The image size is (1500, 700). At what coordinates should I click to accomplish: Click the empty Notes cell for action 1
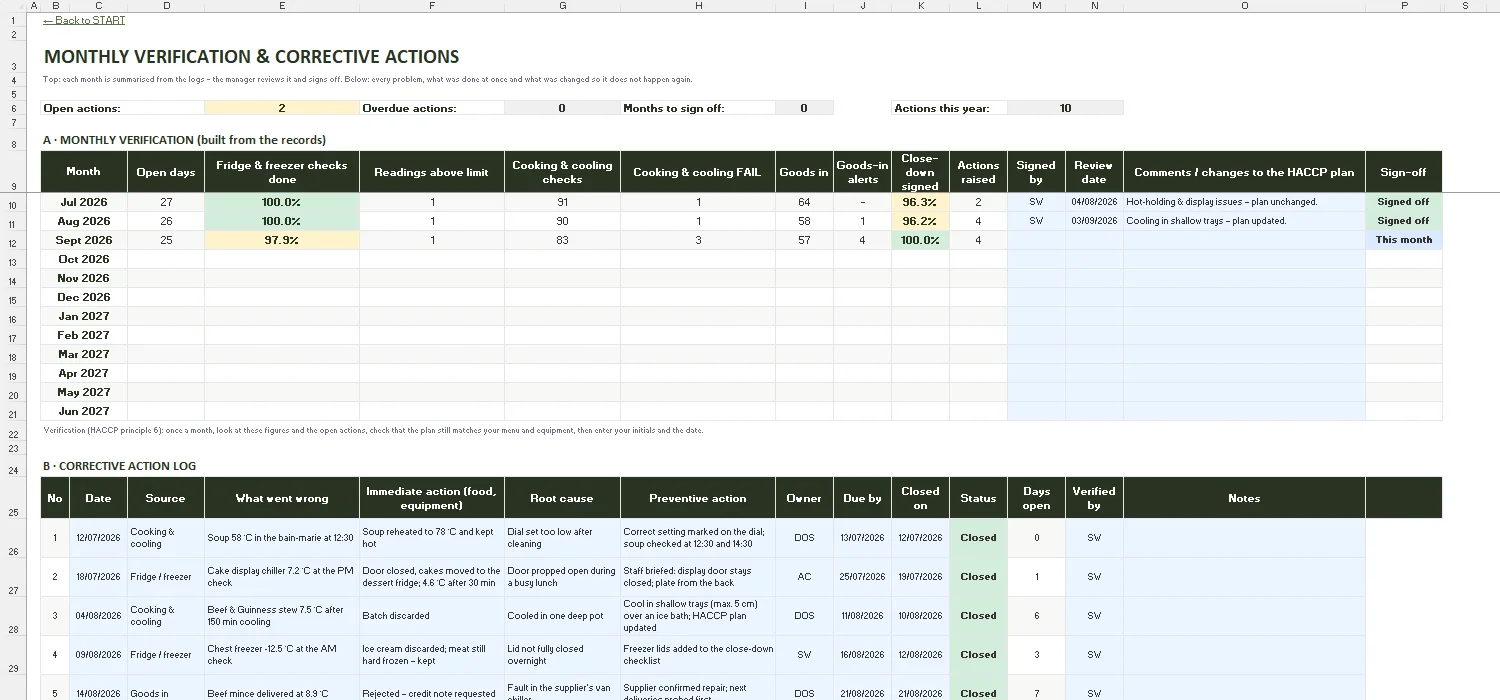pos(1244,538)
